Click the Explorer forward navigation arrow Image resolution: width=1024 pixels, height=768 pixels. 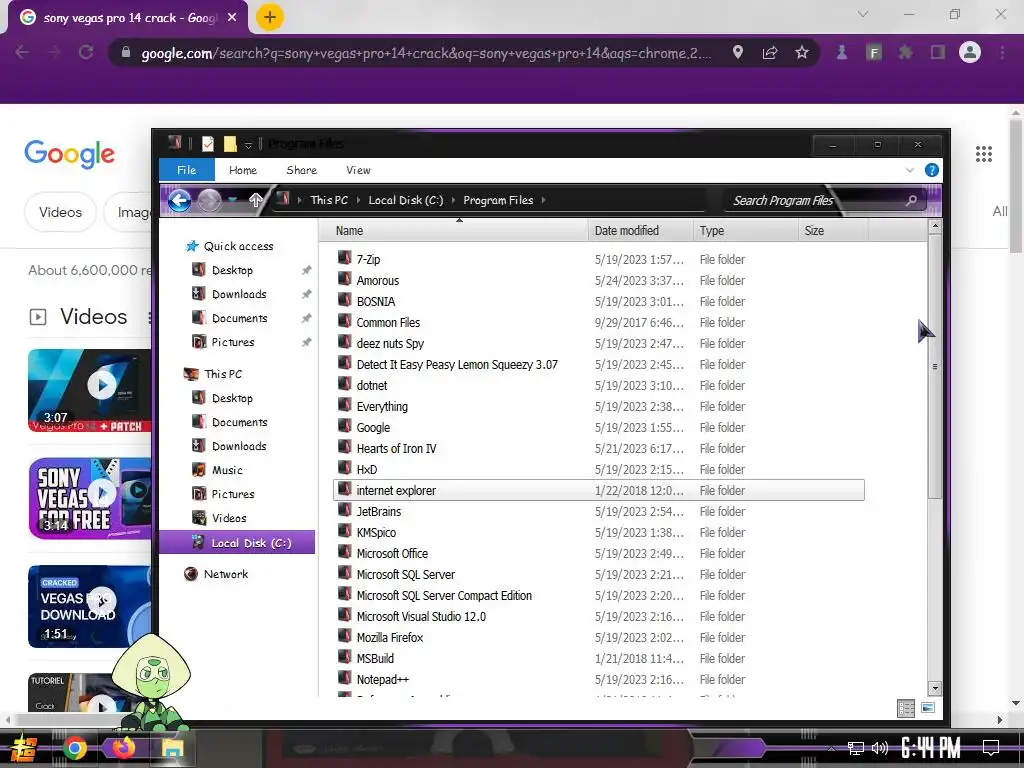tap(209, 200)
